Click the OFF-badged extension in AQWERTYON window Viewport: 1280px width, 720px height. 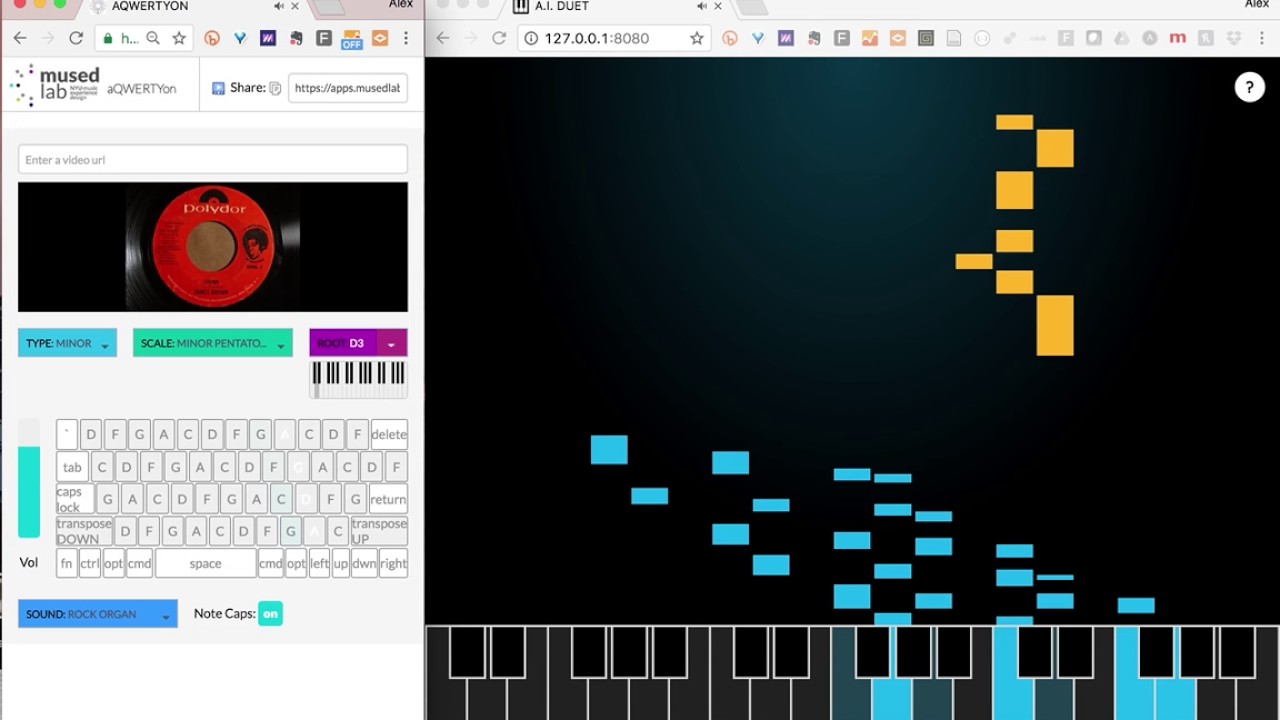351,39
